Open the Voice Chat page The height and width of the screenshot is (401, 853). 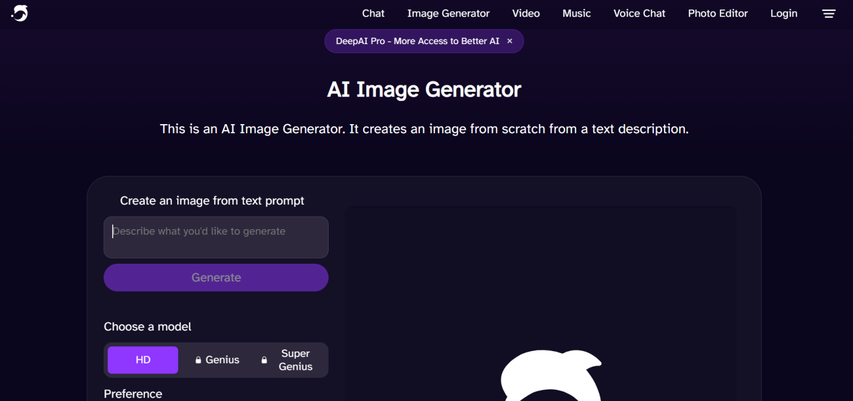[x=639, y=14]
